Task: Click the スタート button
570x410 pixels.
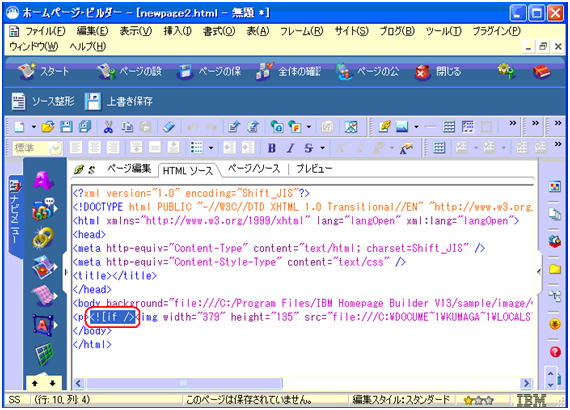Action: point(43,71)
